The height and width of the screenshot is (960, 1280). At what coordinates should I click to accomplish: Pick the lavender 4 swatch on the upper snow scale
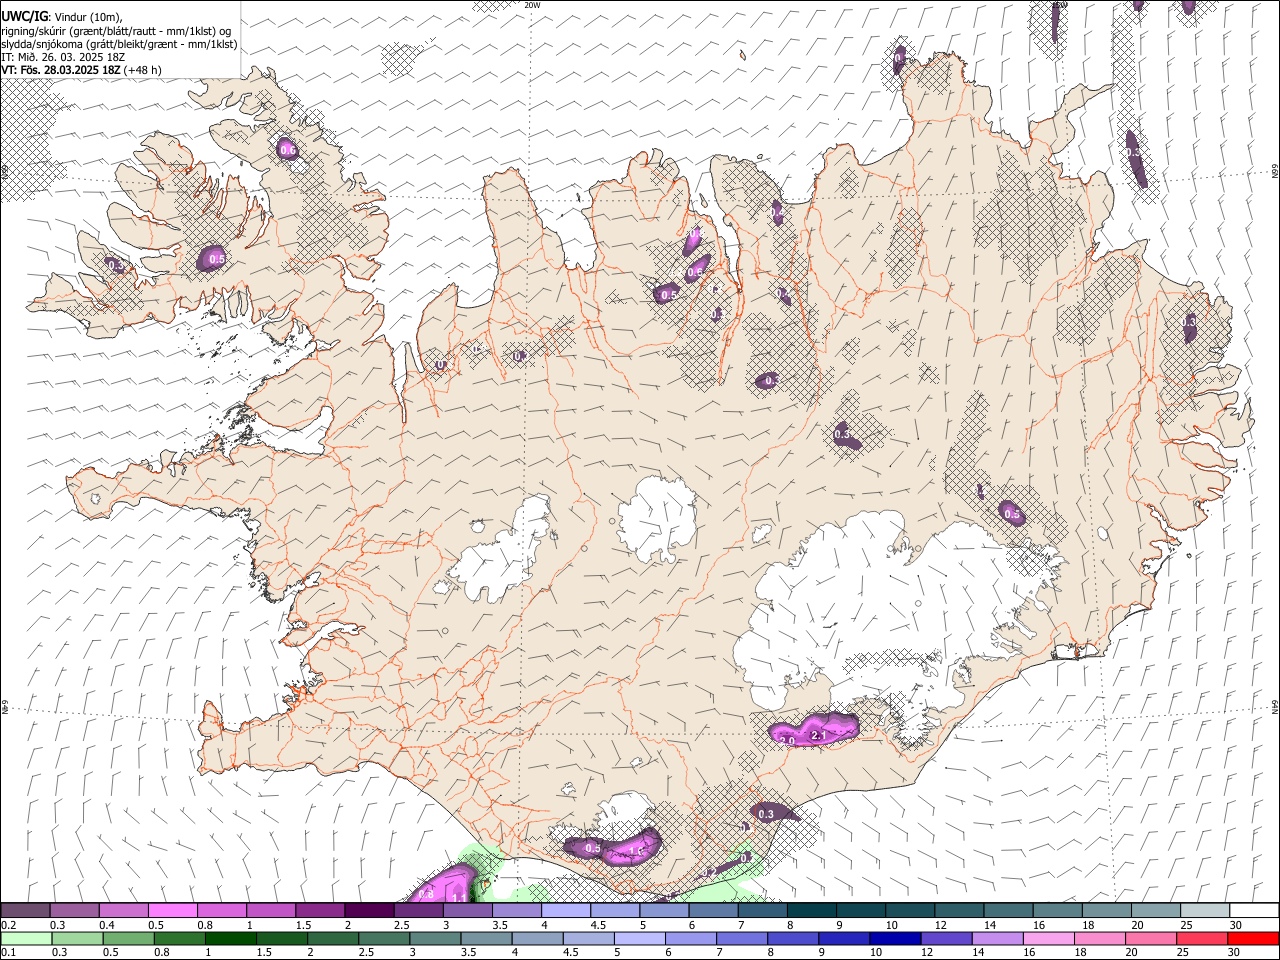pyautogui.click(x=566, y=911)
